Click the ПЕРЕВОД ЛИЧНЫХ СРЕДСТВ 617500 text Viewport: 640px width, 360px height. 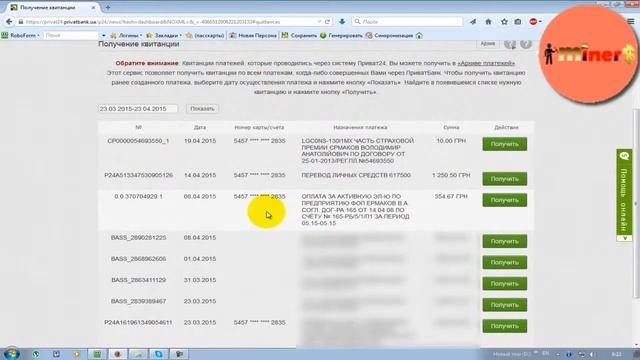356,175
